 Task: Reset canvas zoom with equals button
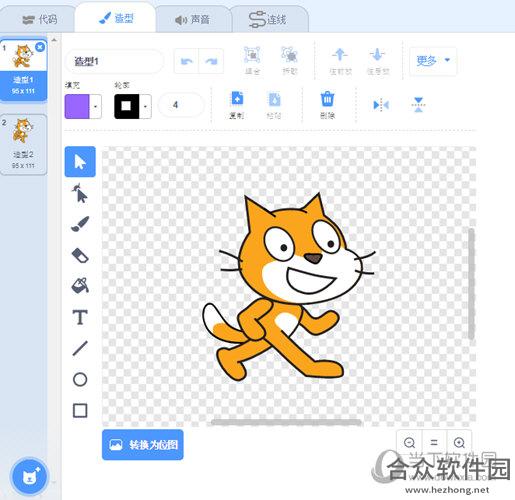click(x=434, y=443)
